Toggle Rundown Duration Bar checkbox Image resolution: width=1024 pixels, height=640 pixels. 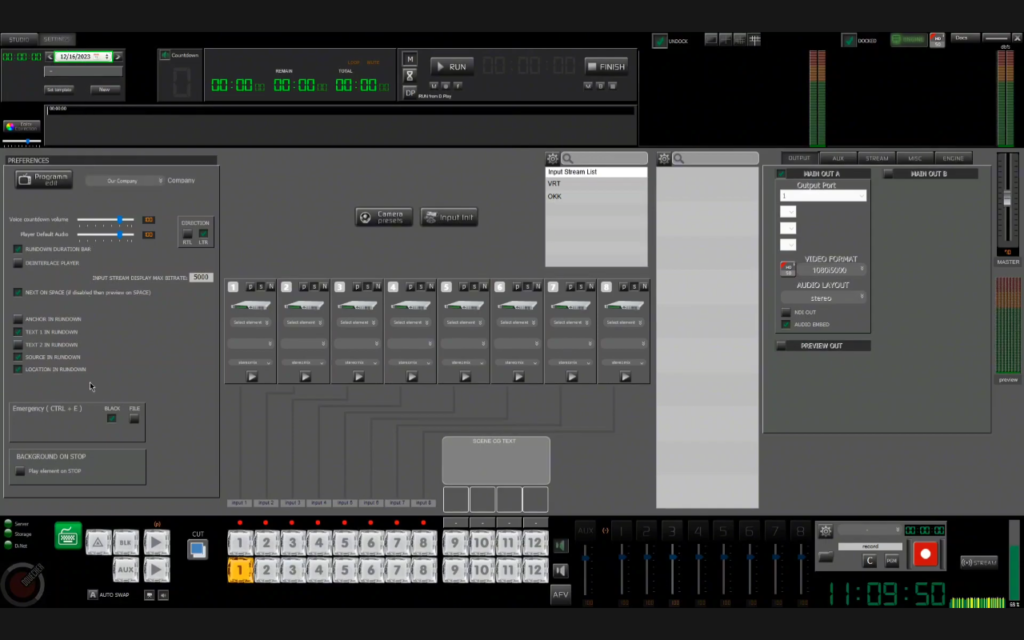pyautogui.click(x=18, y=249)
